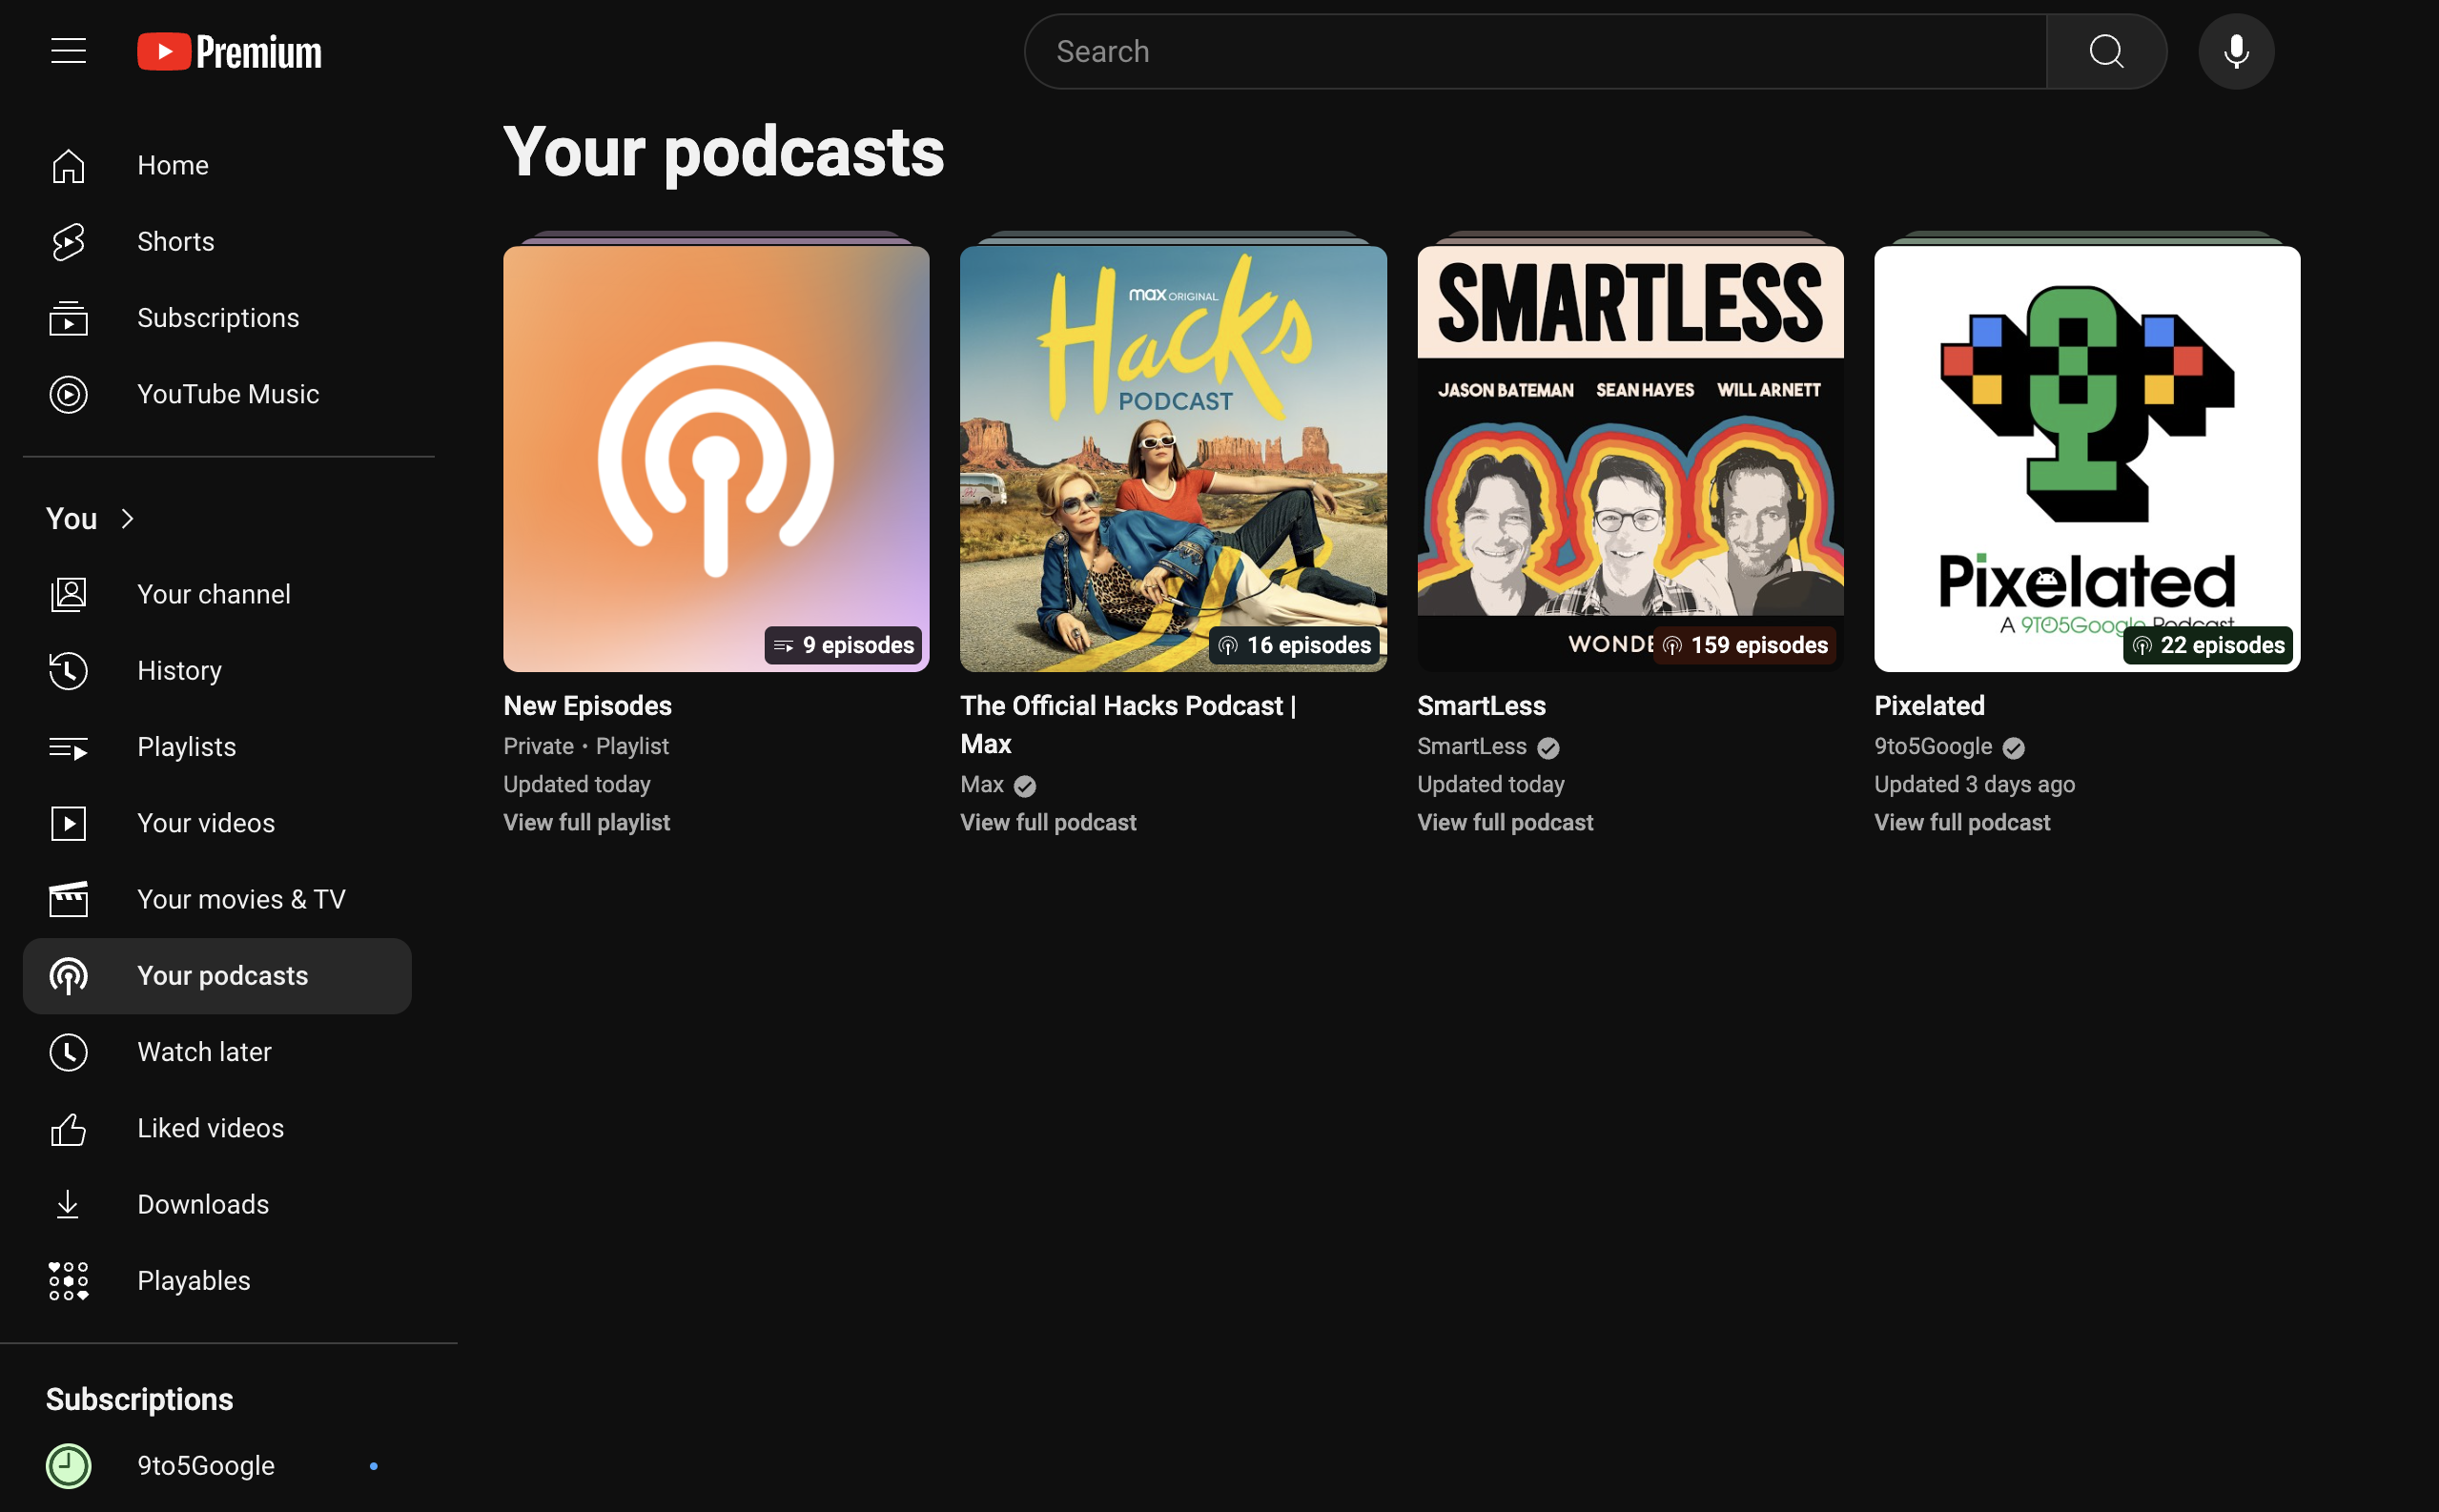Viewport: 2439px width, 1512px height.
Task: Open Downloads page
Action: click(x=202, y=1204)
